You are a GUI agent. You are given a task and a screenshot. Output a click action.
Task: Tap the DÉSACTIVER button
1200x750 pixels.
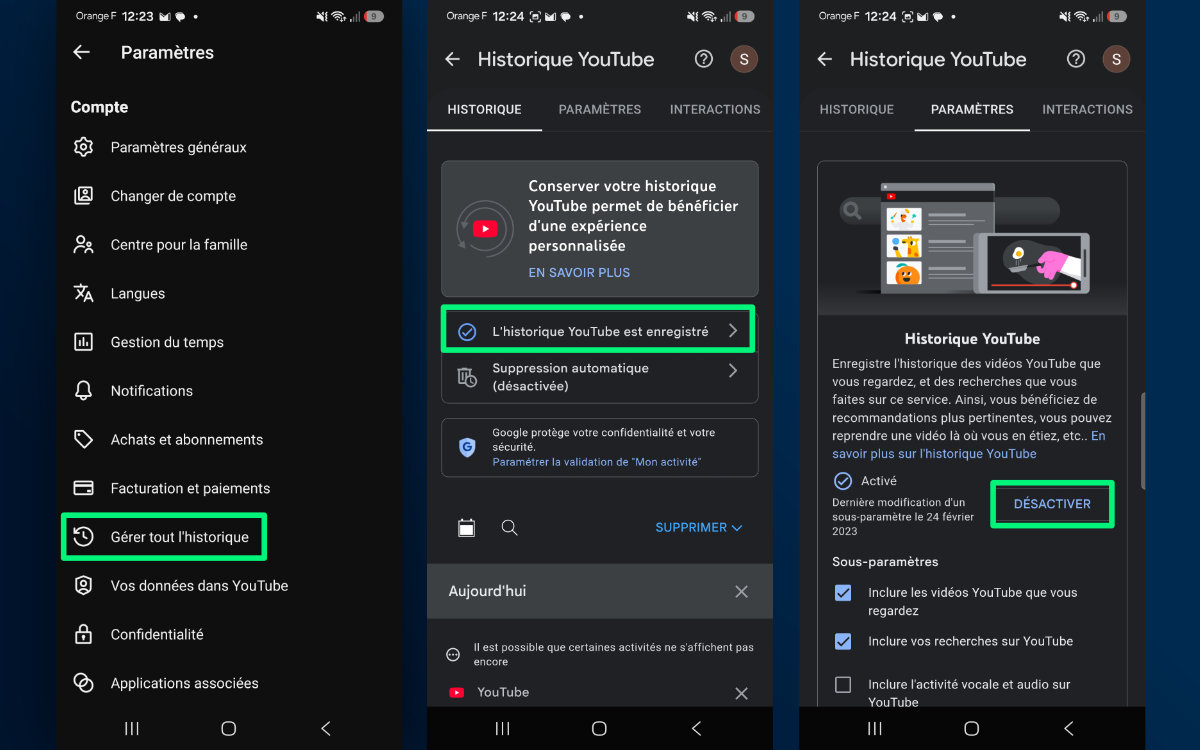(x=1052, y=504)
